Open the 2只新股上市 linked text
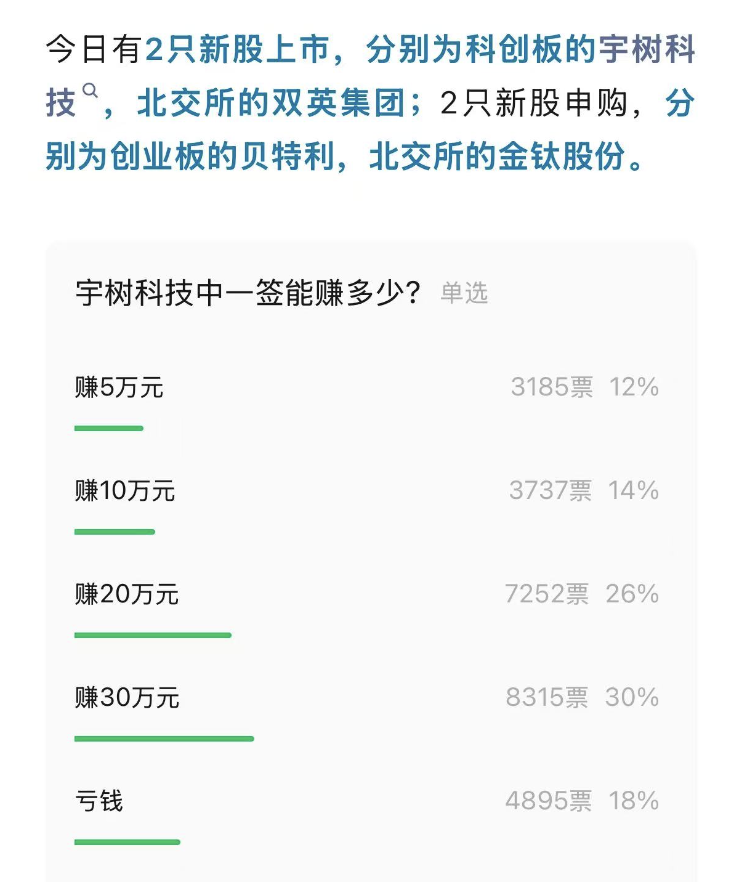This screenshot has width=738, height=882. pyautogui.click(x=237, y=49)
